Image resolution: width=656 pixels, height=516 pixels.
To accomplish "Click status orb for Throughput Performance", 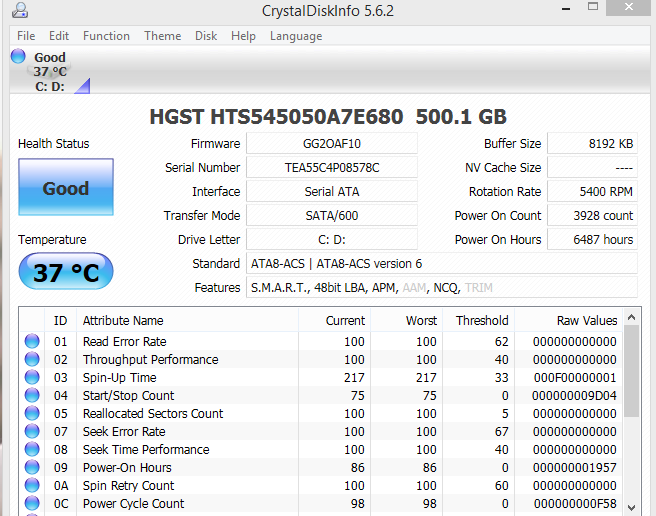I will [32, 359].
